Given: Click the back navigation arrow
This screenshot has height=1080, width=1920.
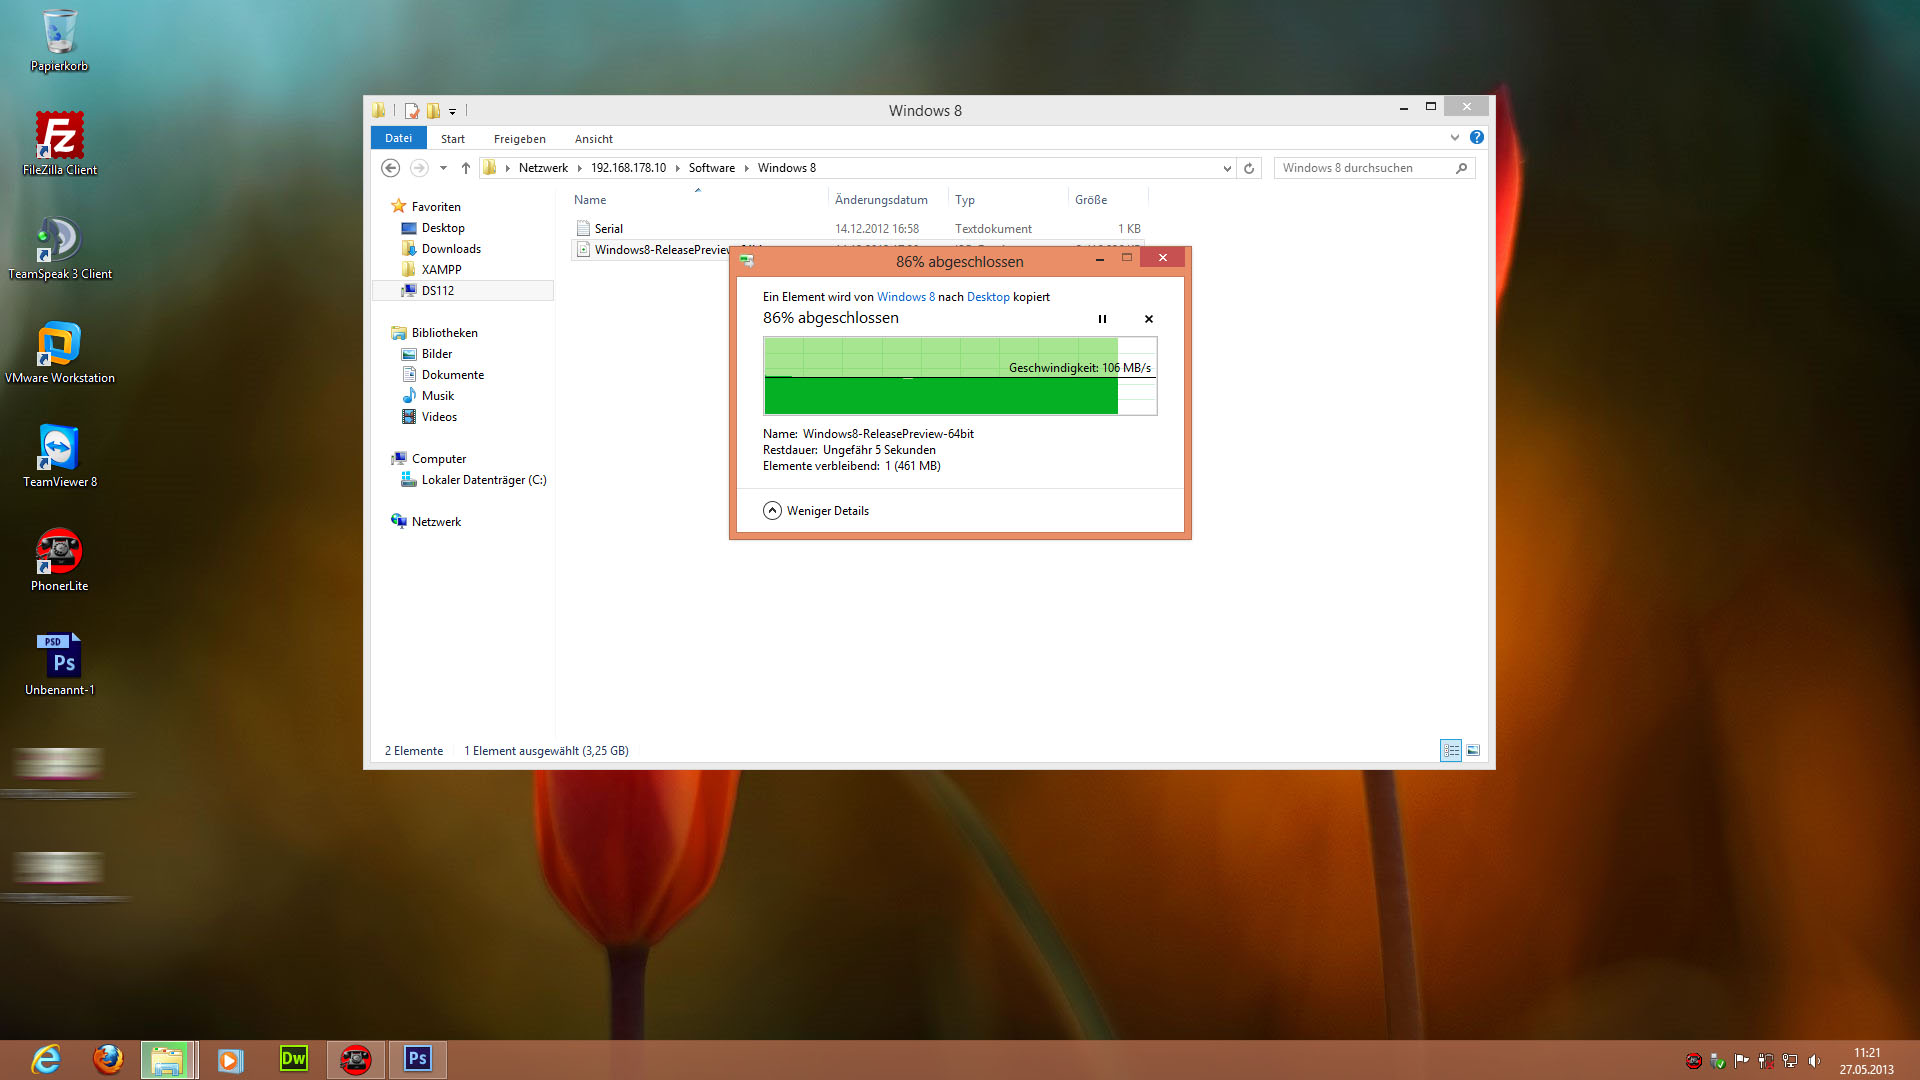Looking at the screenshot, I should (x=391, y=168).
